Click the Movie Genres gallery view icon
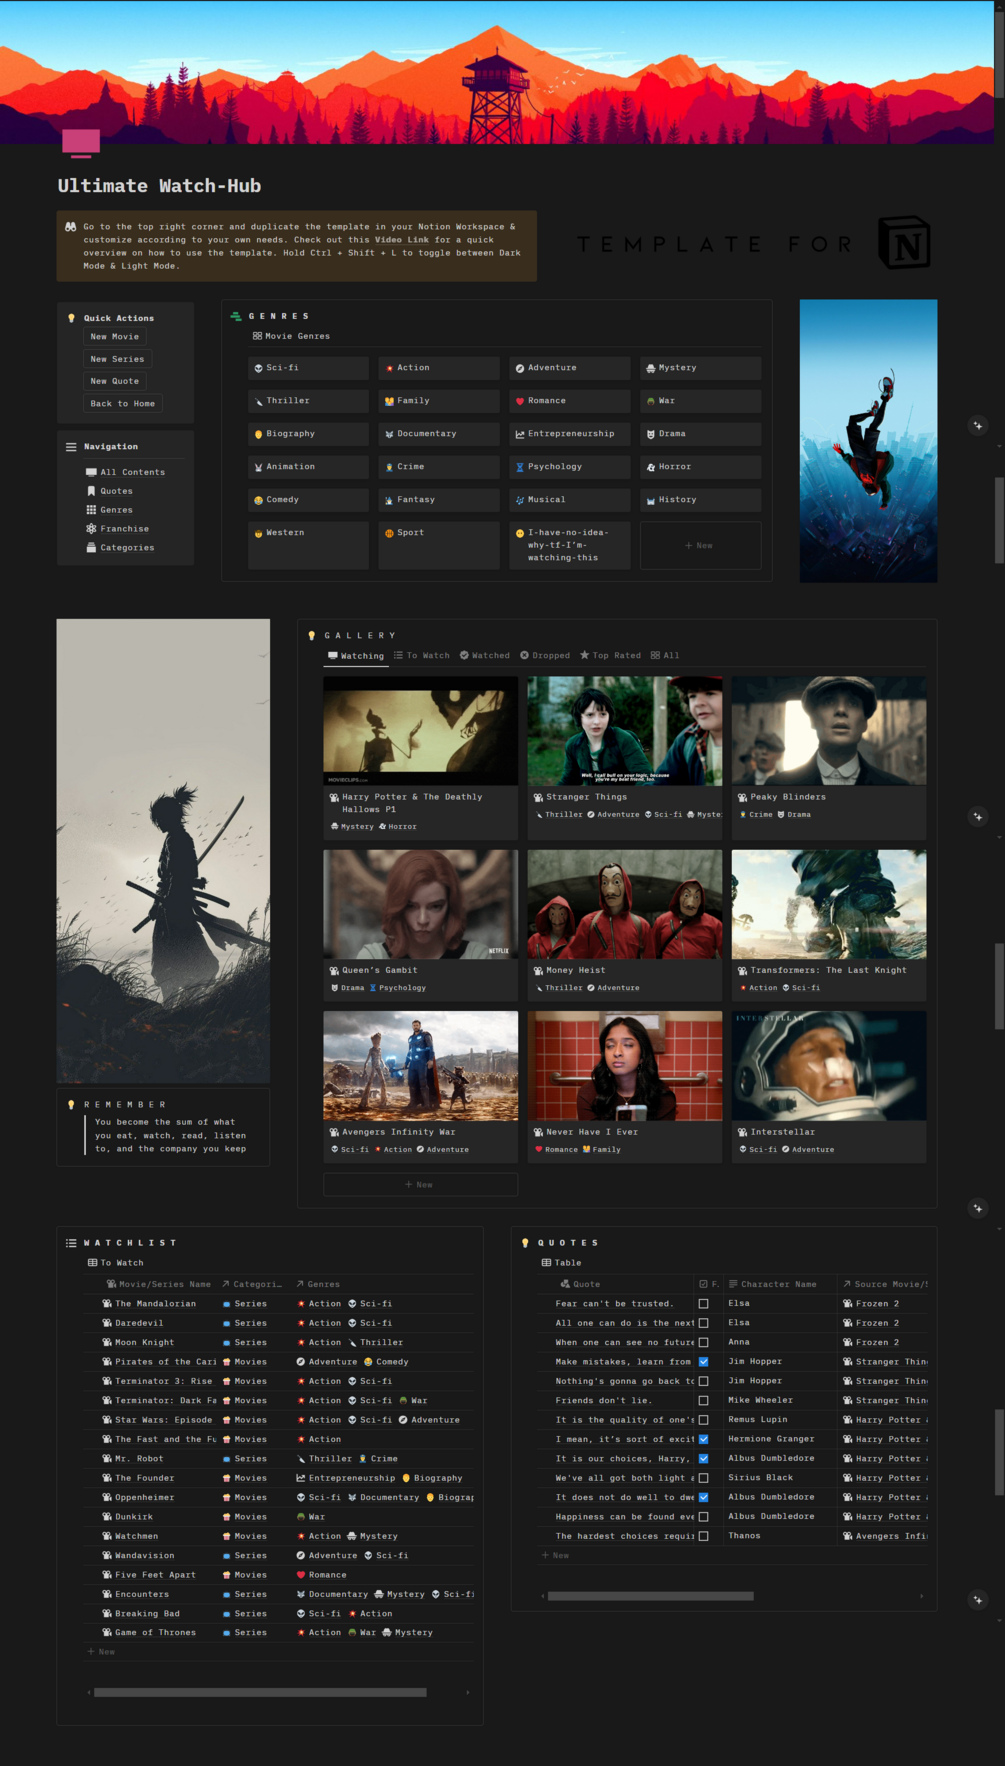Screen dimensions: 1005x1766 click(257, 336)
